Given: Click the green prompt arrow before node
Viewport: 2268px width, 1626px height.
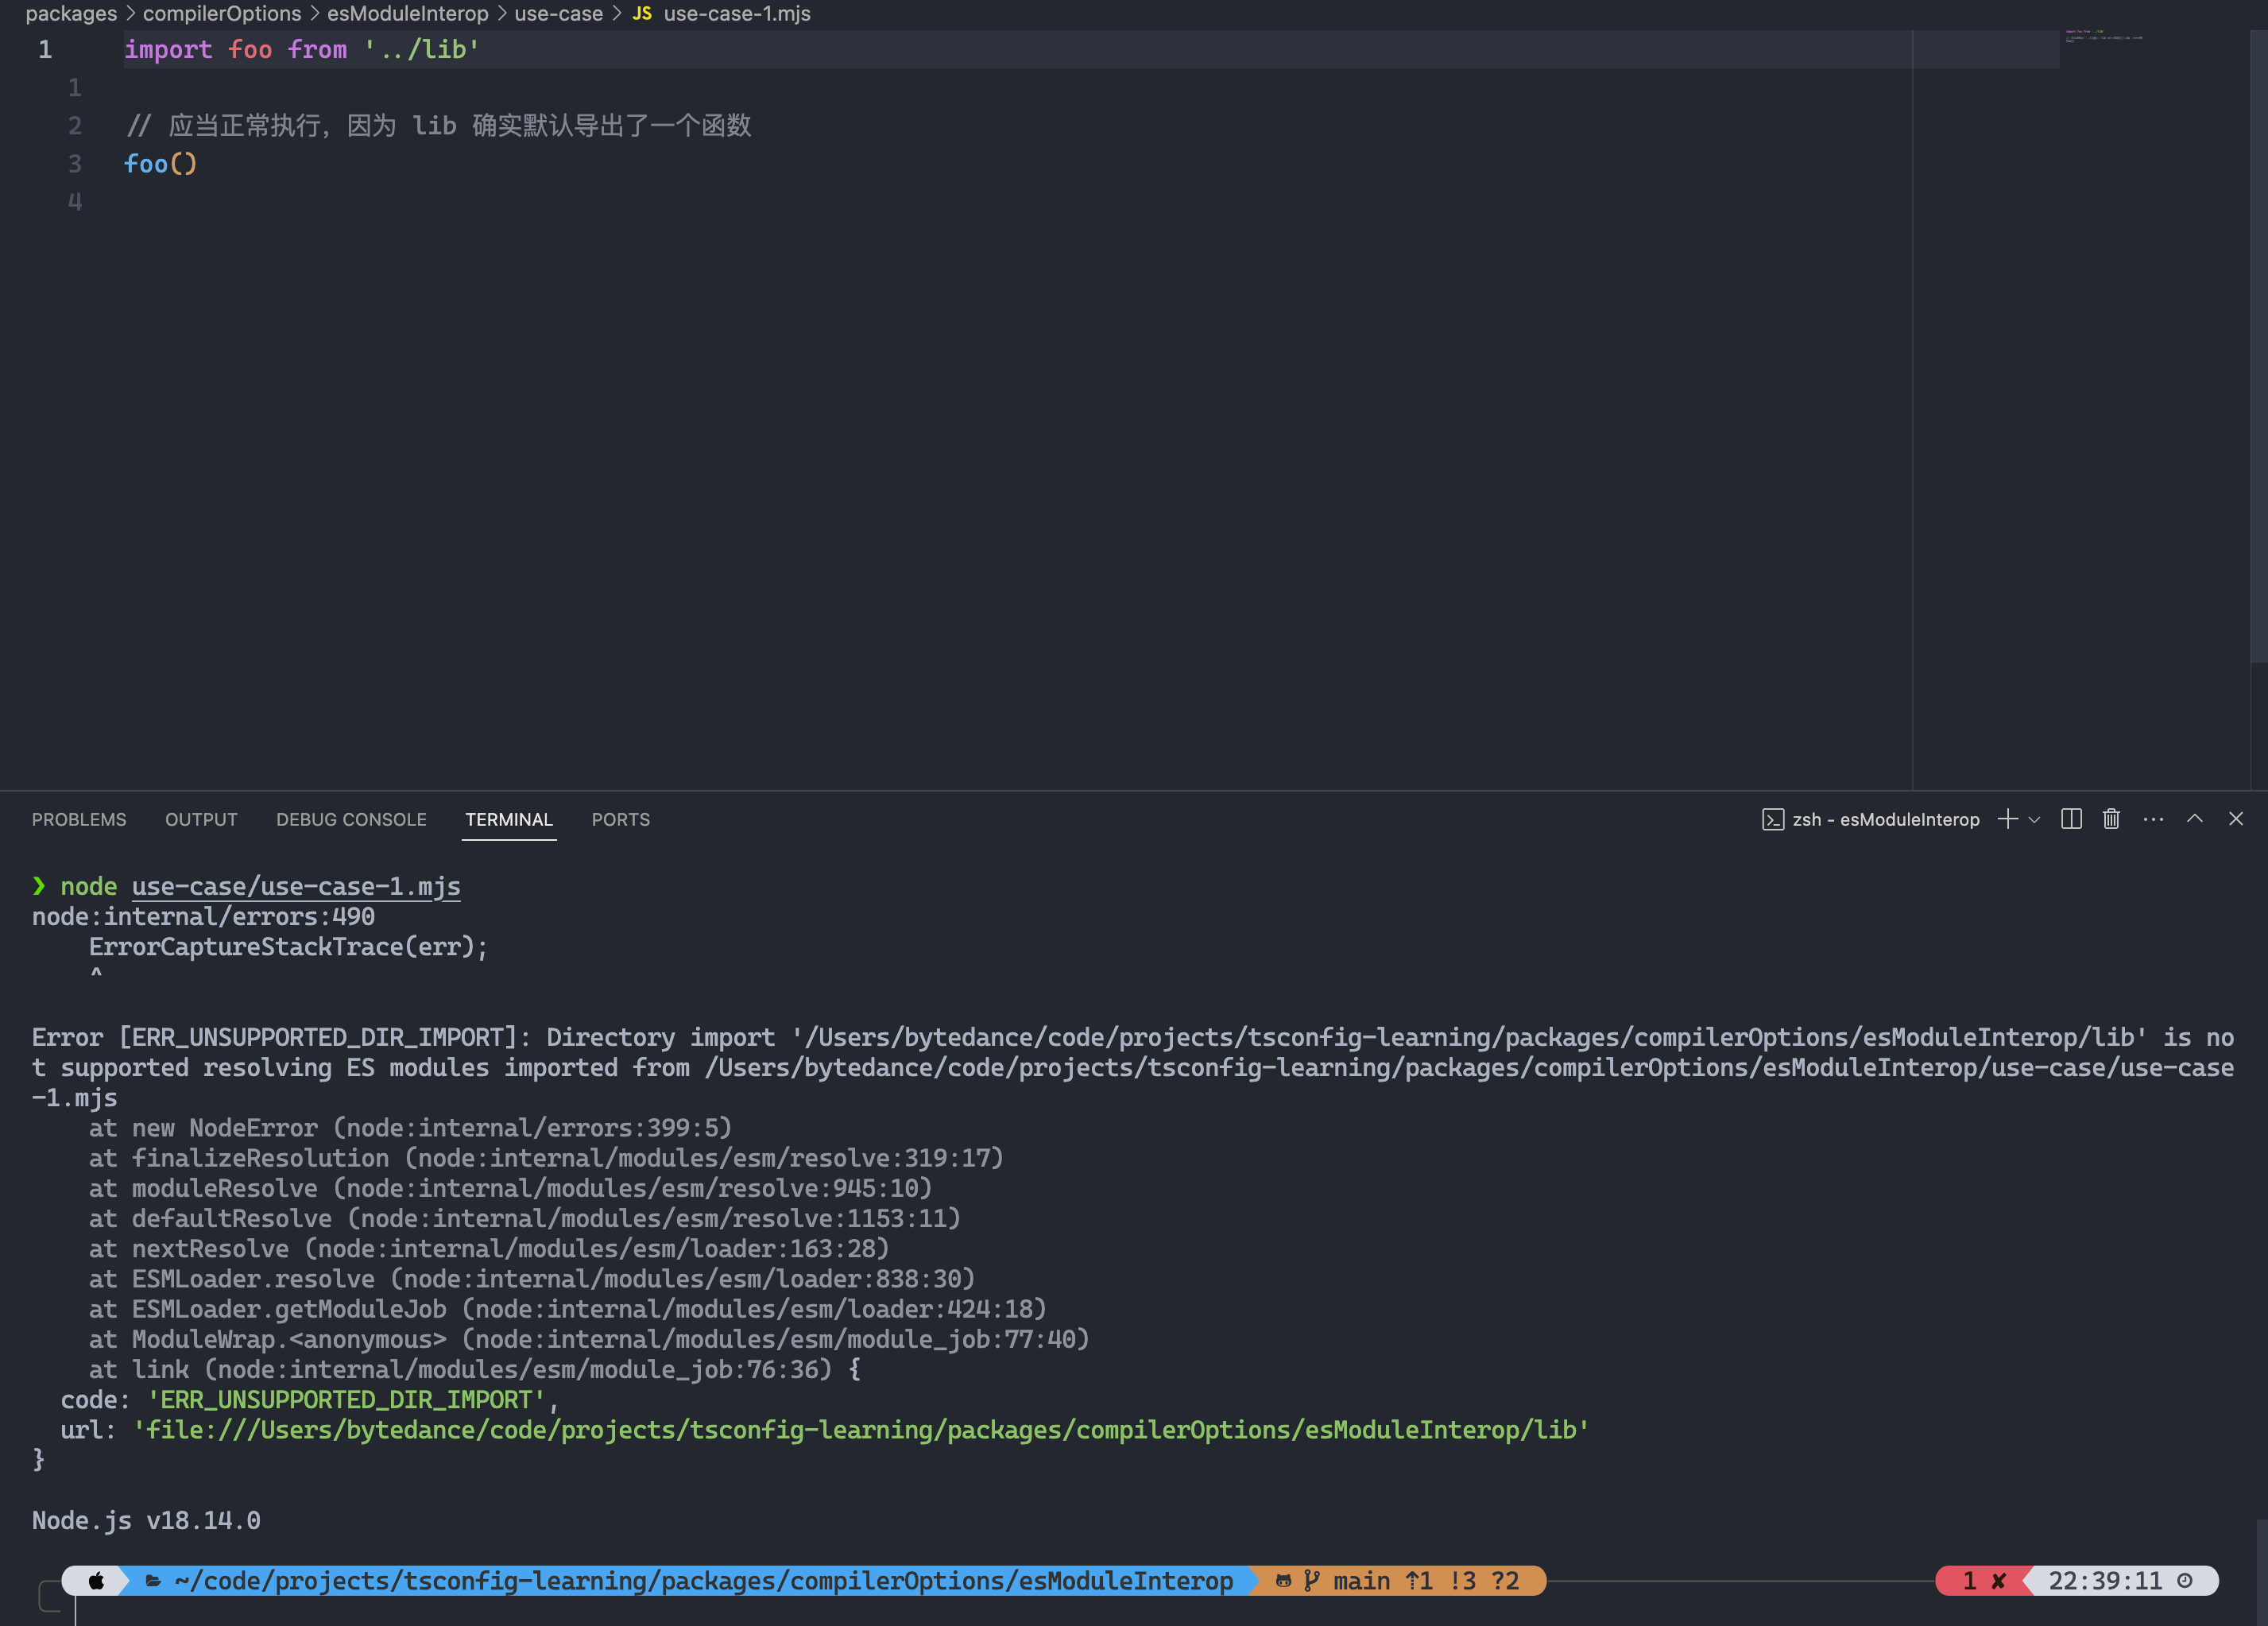Looking at the screenshot, I should click(39, 885).
